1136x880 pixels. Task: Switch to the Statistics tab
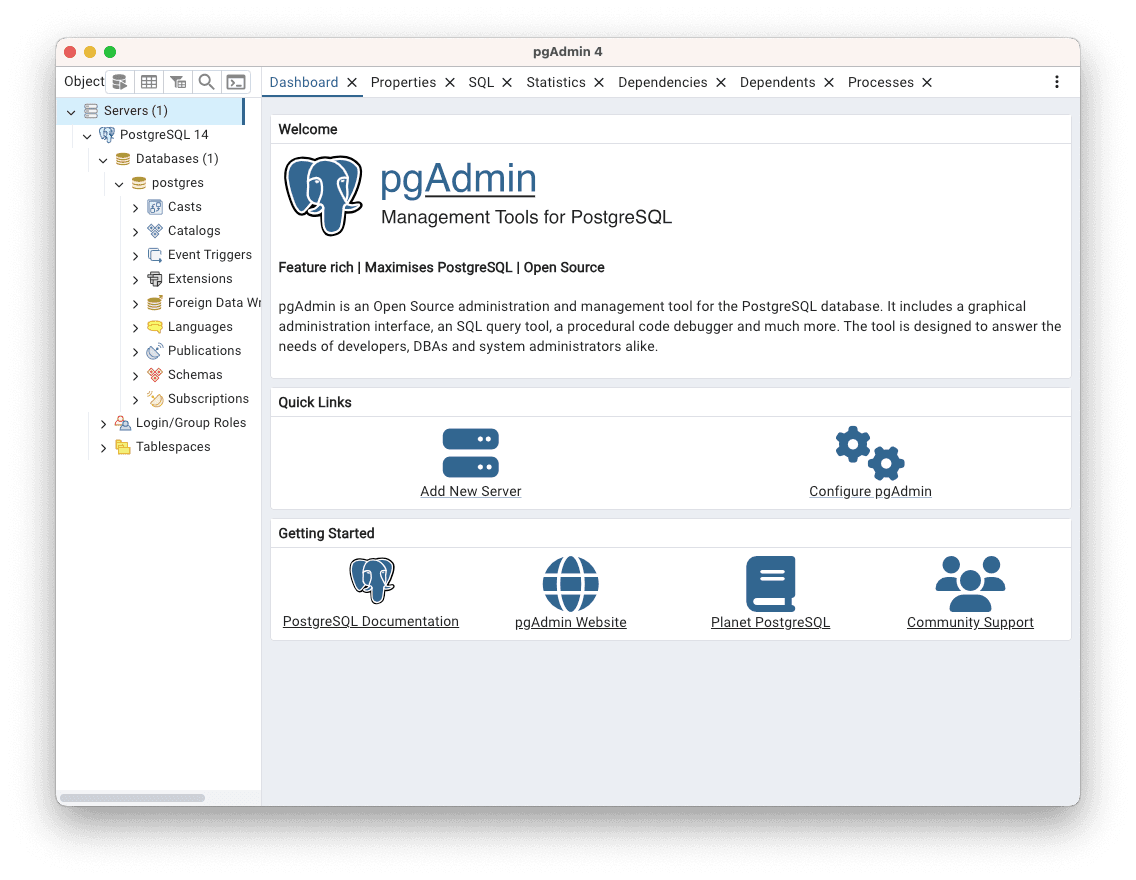click(556, 83)
